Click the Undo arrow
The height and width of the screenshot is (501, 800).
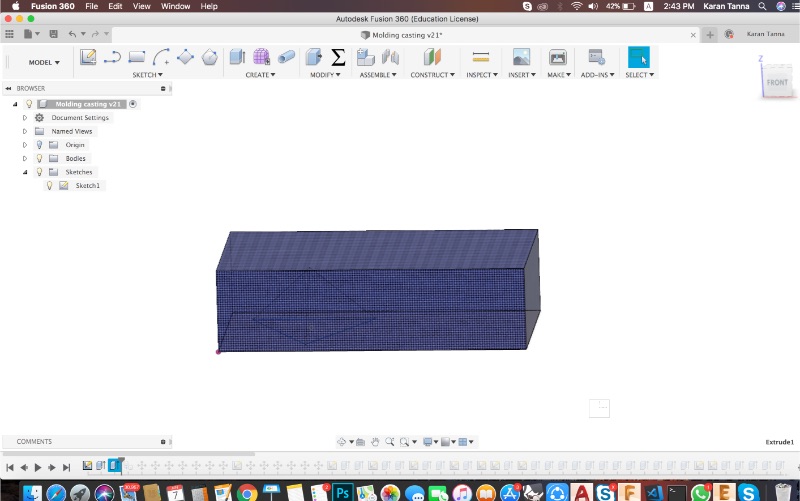[72, 34]
